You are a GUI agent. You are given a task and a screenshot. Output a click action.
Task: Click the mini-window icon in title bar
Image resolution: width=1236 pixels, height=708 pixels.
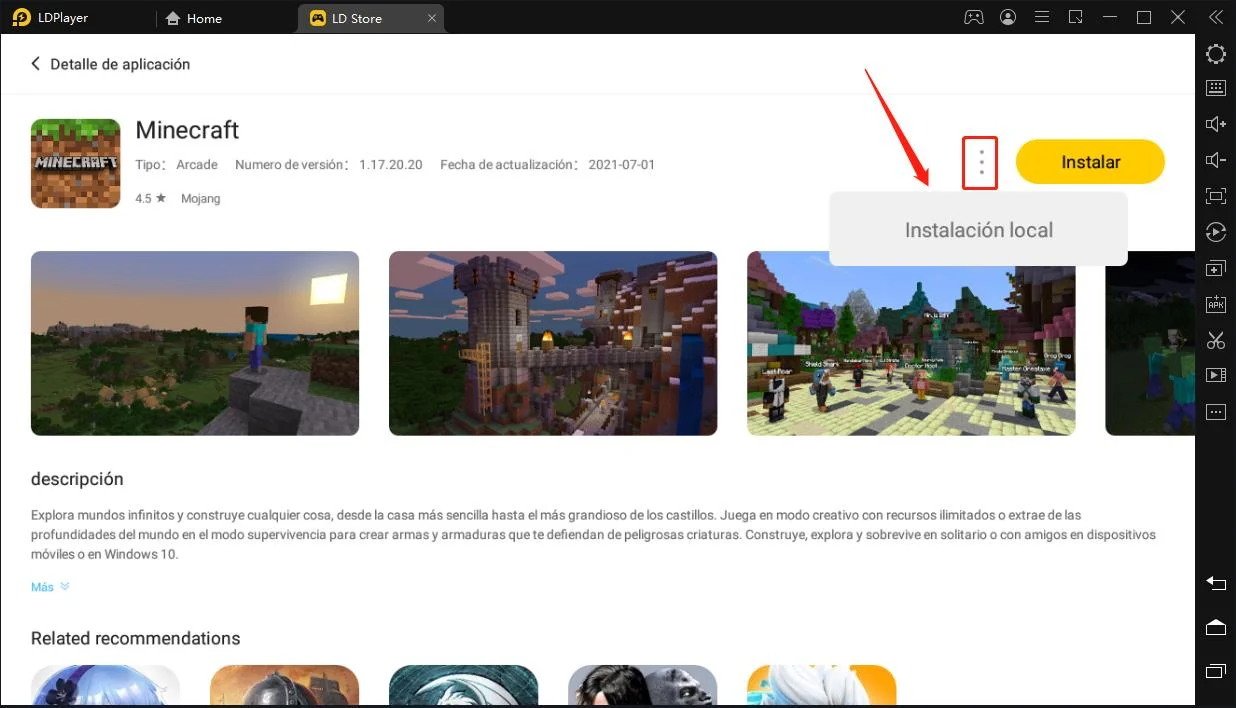pos(1076,17)
